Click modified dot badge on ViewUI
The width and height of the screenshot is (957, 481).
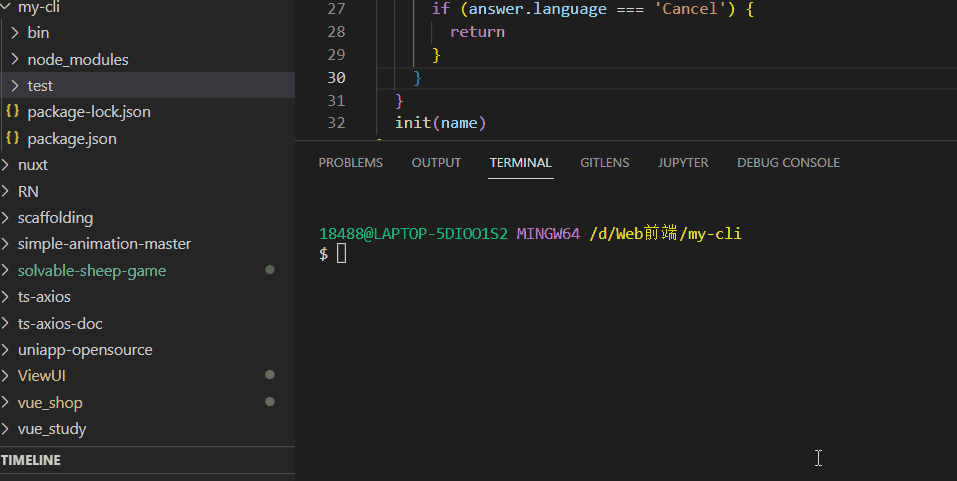[270, 374]
